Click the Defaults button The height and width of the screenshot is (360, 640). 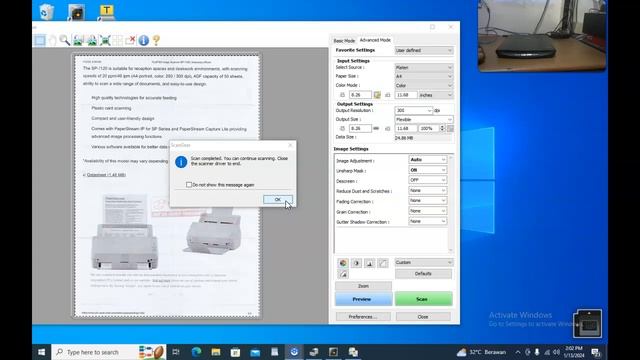pos(423,274)
